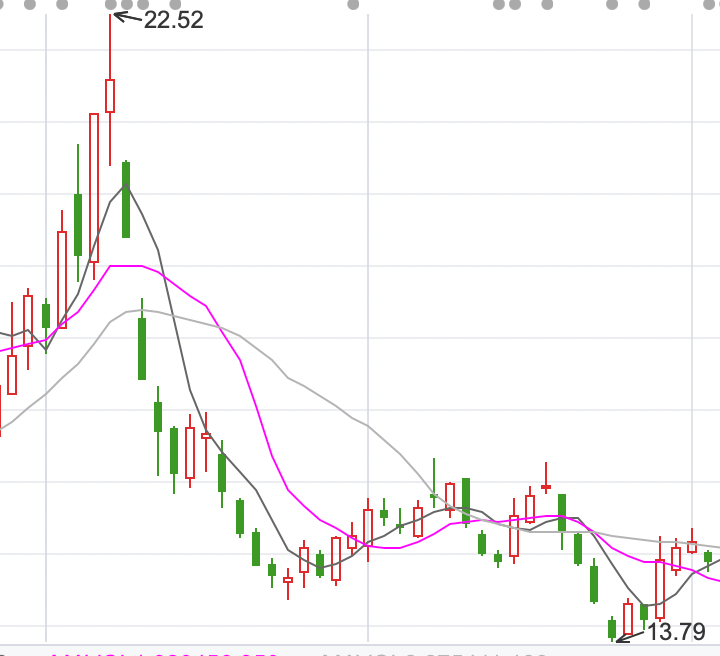Click the 22.52 high price label

(173, 20)
